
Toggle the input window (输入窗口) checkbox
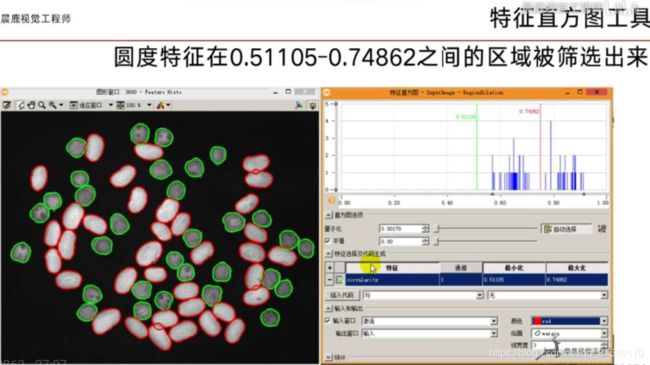(x=327, y=321)
